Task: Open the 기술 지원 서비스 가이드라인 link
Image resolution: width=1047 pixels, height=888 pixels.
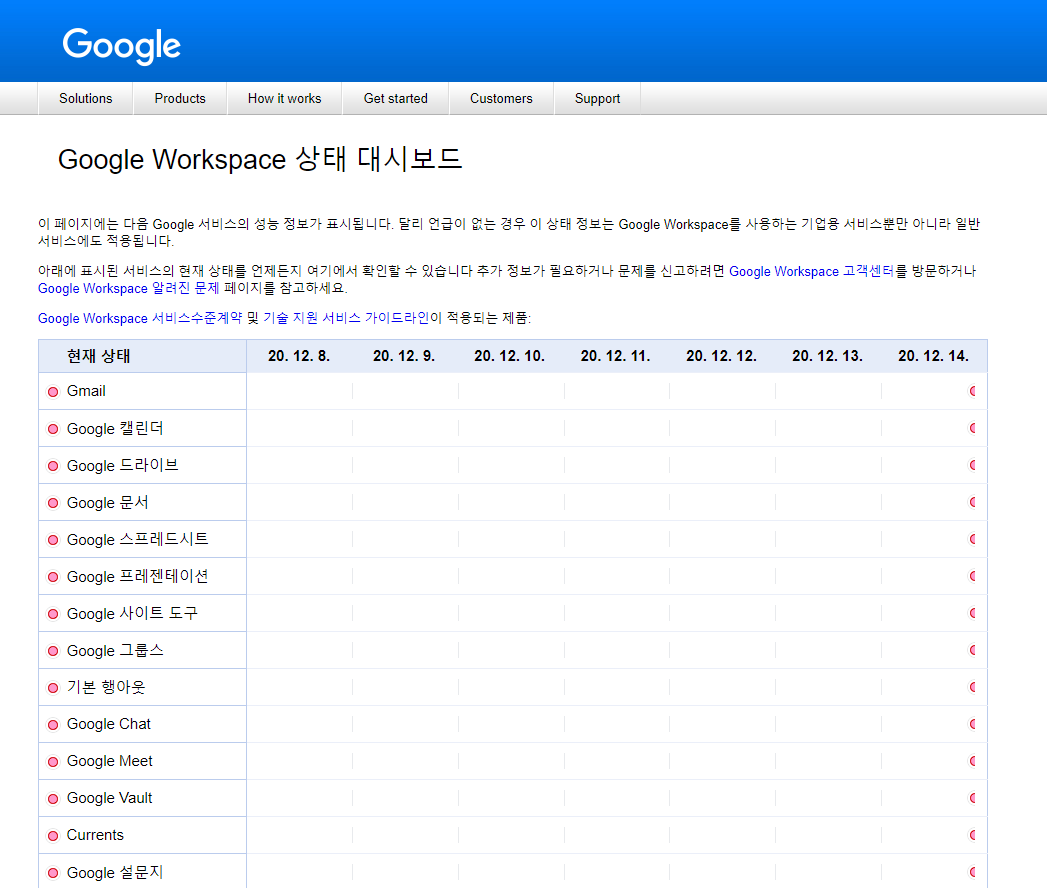Action: (x=346, y=318)
